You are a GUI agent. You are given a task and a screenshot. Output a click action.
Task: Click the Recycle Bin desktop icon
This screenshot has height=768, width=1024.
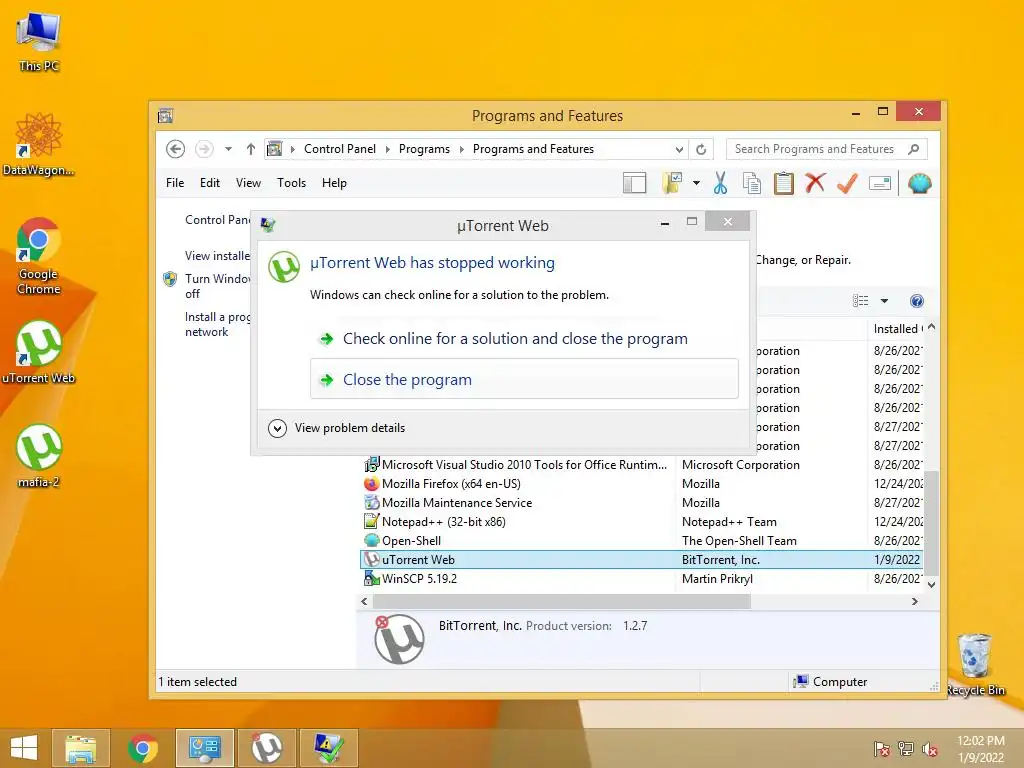pos(975,664)
